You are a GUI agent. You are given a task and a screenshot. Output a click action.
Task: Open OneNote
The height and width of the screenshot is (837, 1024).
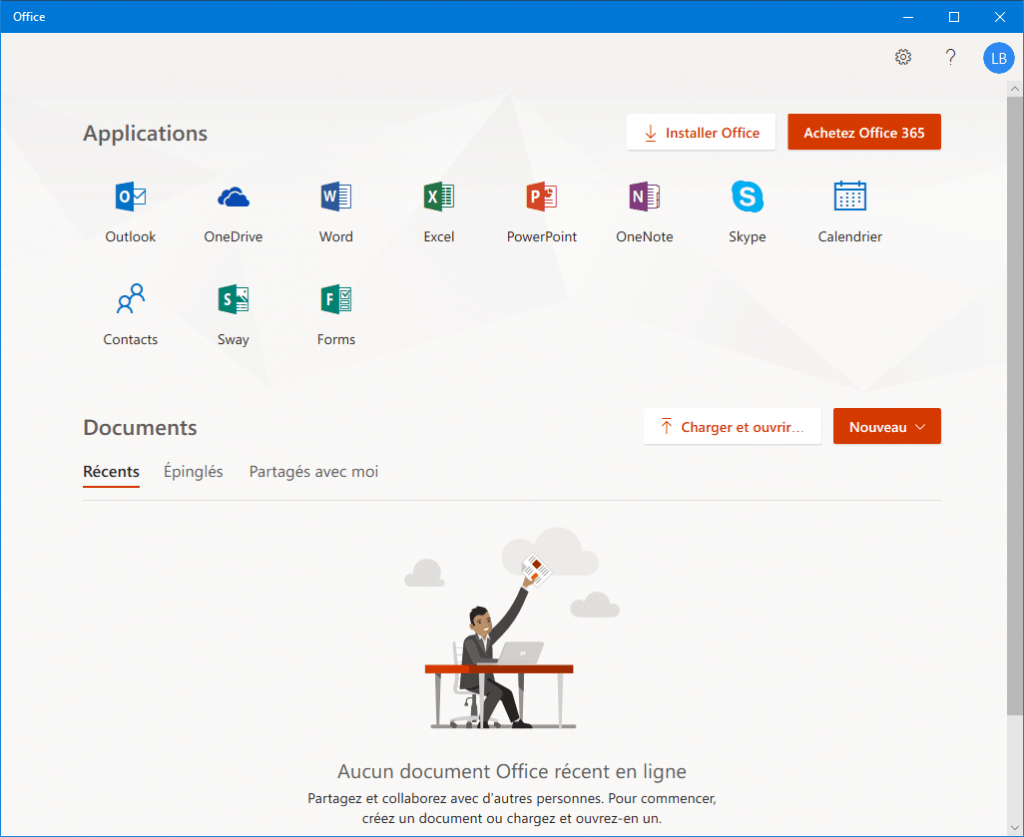[645, 212]
